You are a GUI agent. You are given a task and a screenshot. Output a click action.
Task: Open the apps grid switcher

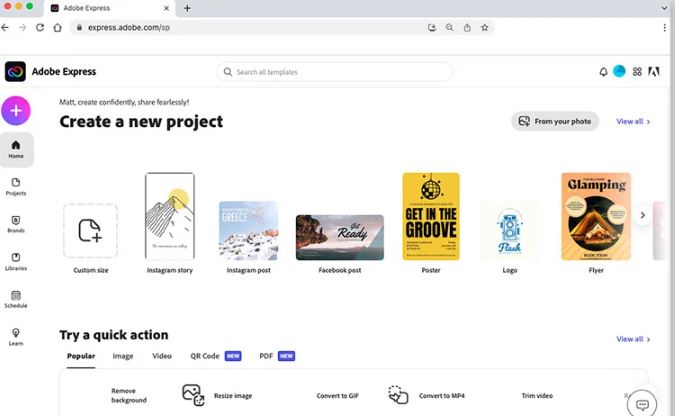637,72
